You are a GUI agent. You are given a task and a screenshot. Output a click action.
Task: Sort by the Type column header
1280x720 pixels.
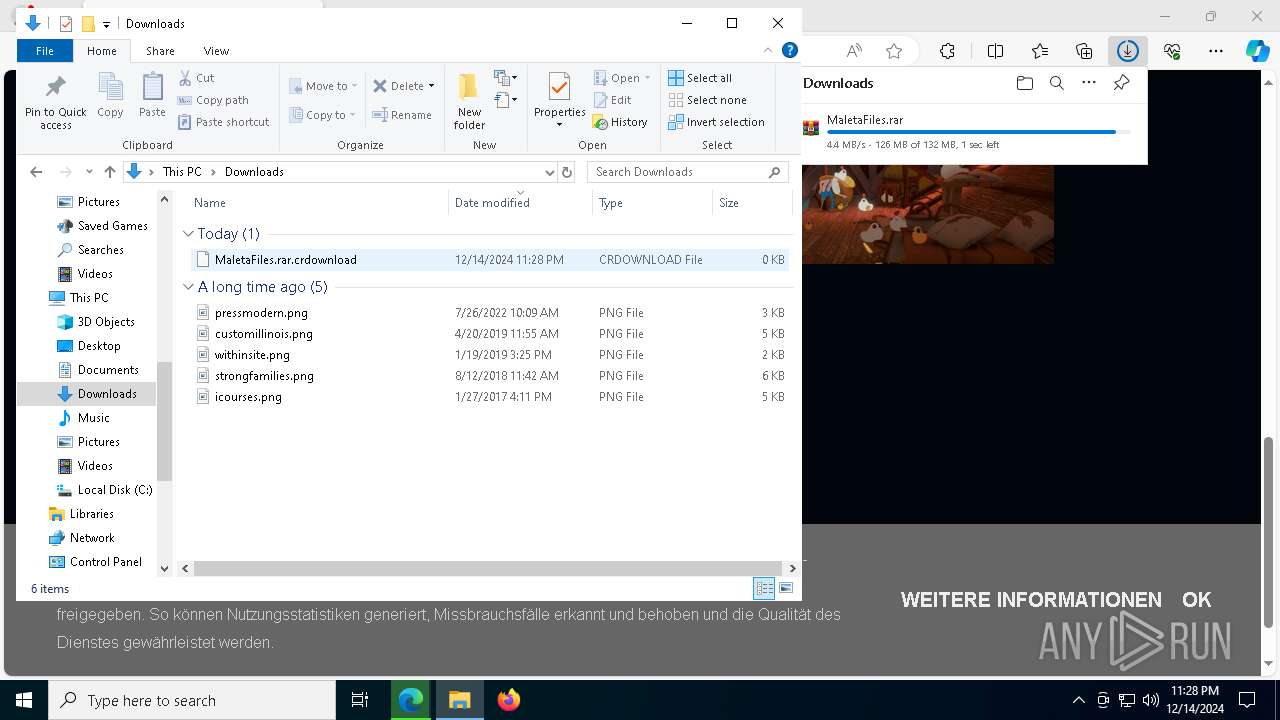pyautogui.click(x=652, y=203)
